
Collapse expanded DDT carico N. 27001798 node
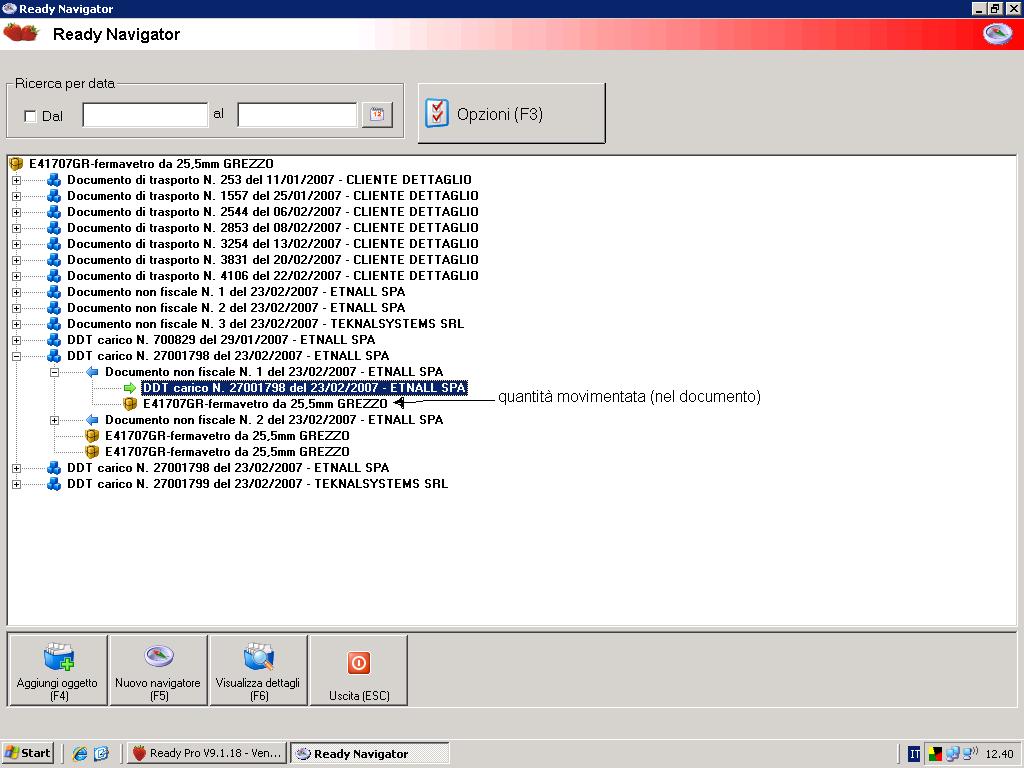click(16, 357)
